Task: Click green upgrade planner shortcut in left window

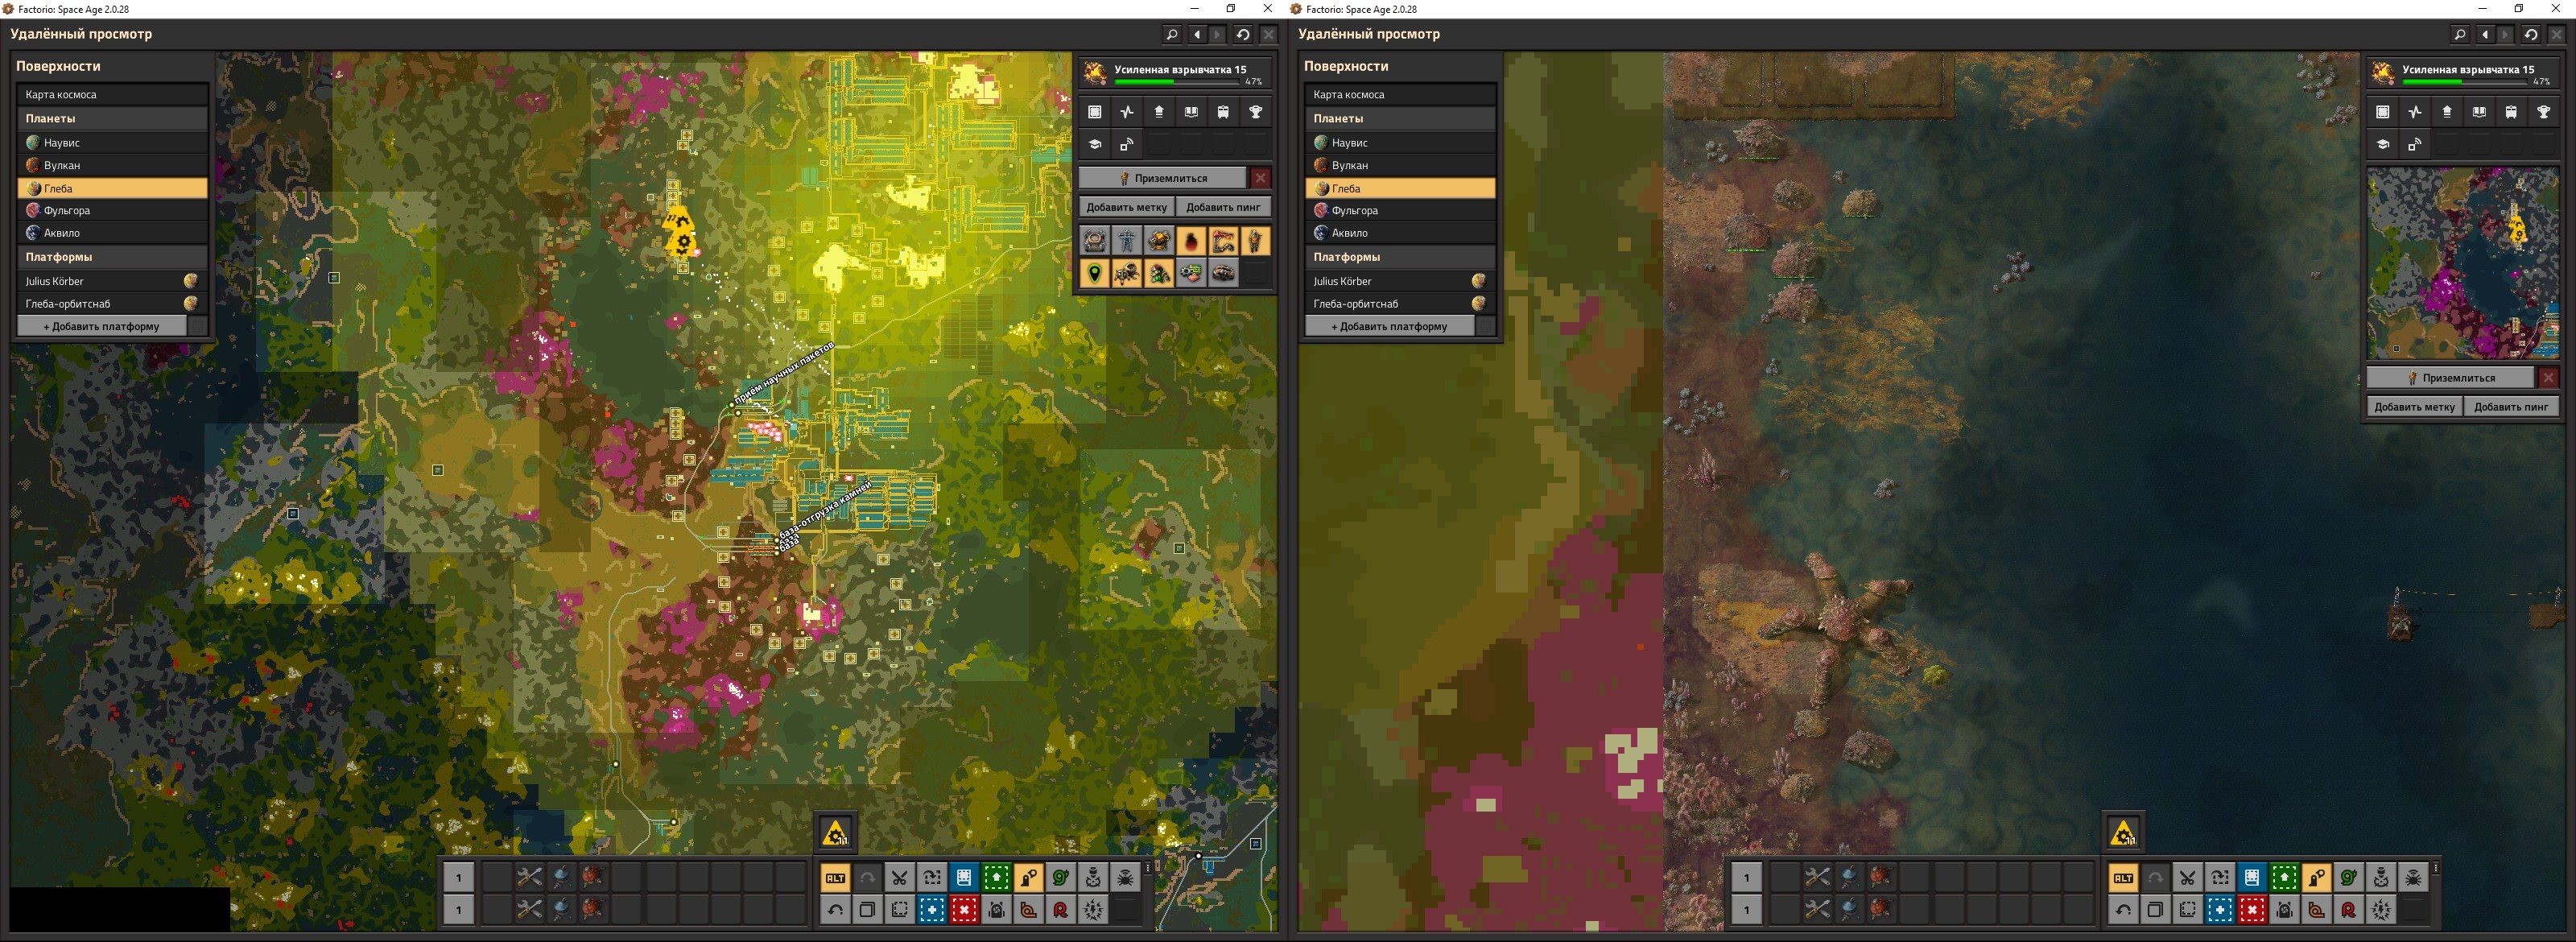Action: 996,878
